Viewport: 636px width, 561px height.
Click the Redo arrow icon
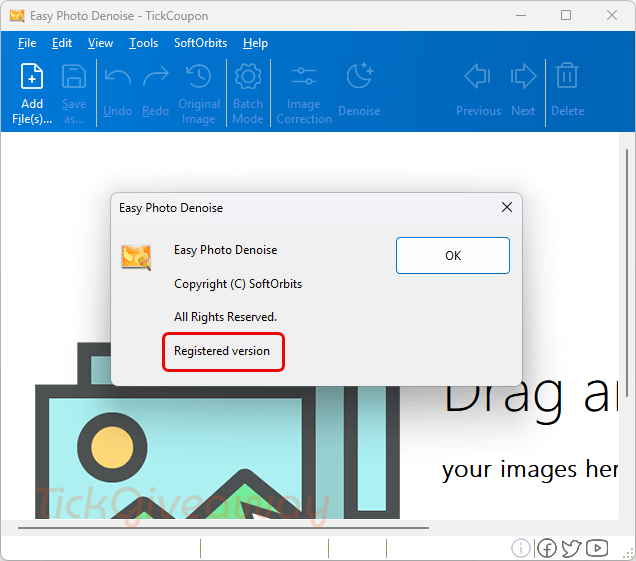[x=156, y=76]
